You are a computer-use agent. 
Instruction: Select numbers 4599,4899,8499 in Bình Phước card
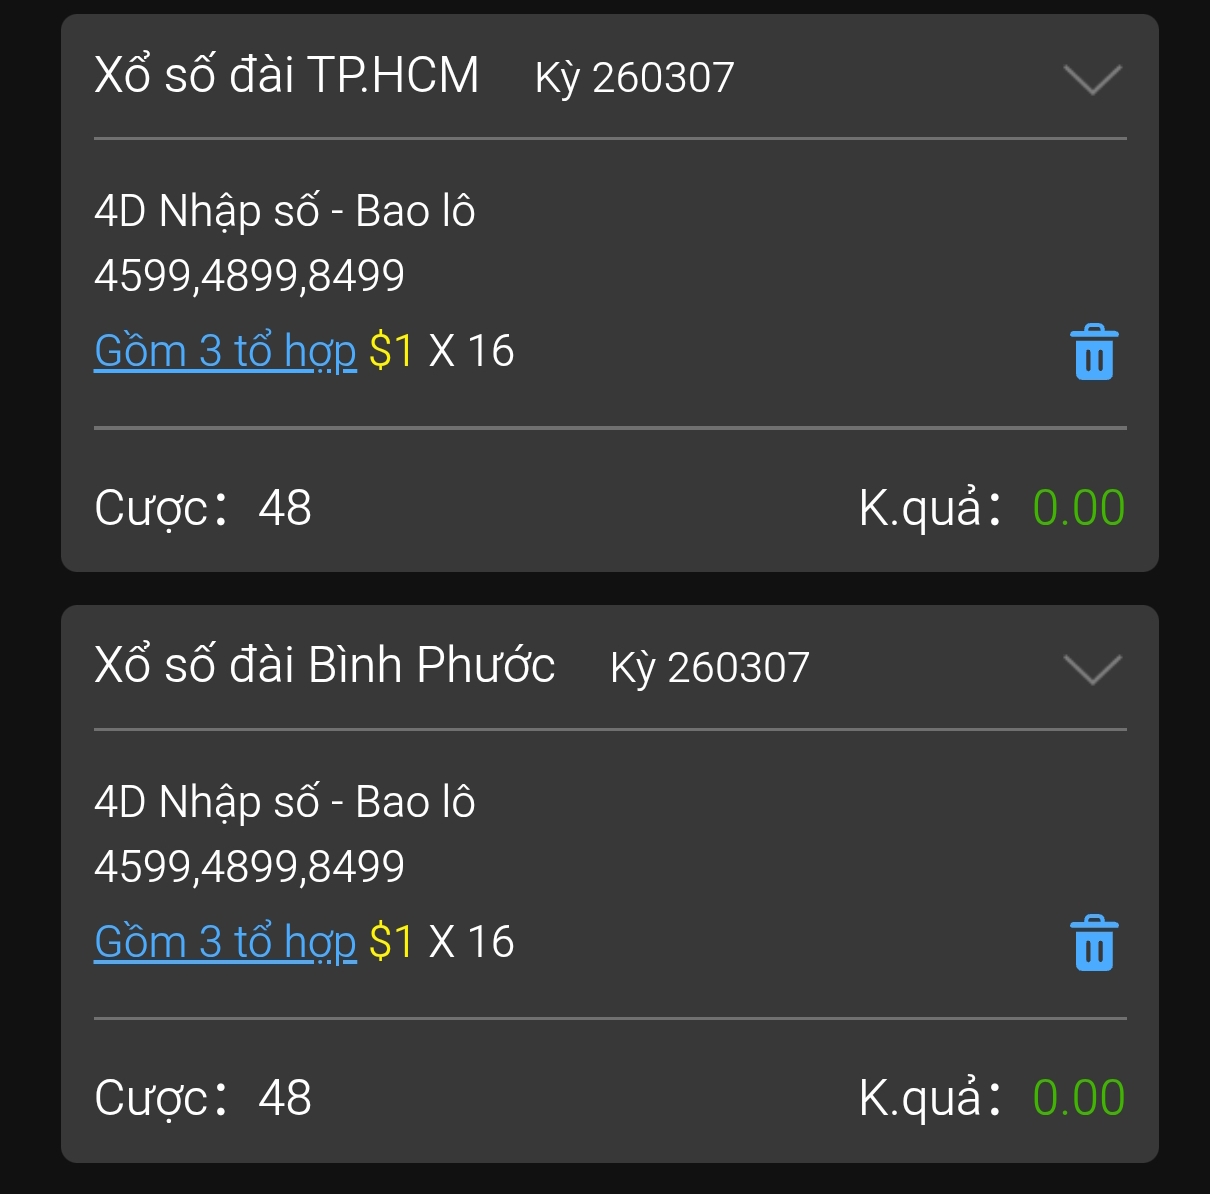(249, 867)
